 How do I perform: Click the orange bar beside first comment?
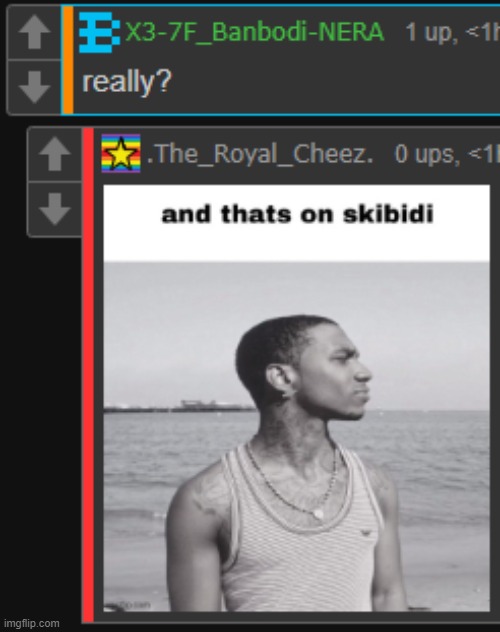tap(68, 60)
